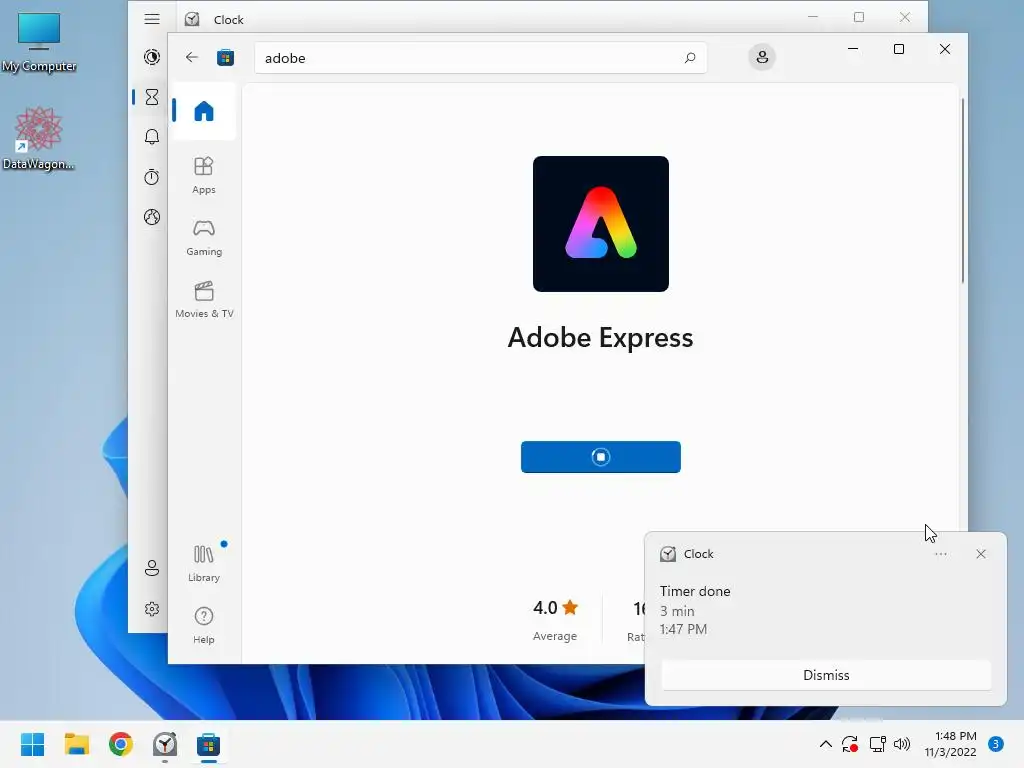Screen dimensions: 1024x768
Task: Open Alarm bell section in Clock
Action: [x=152, y=136]
